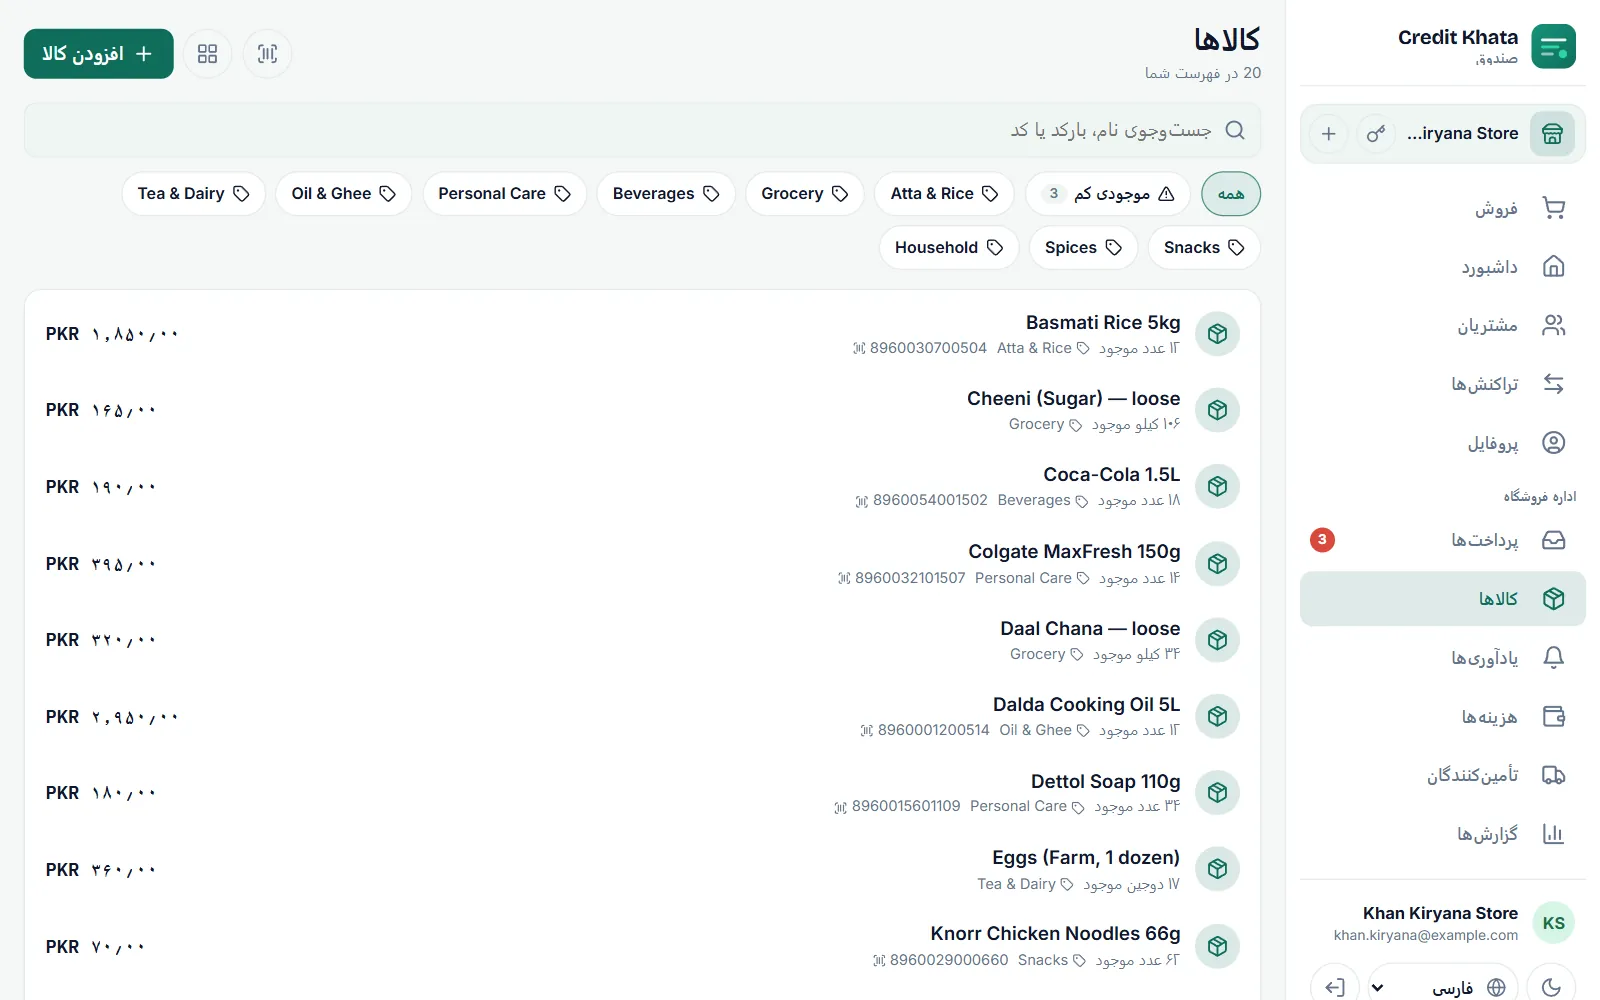Filter by موجودی کم low stock chip

tap(1108, 194)
